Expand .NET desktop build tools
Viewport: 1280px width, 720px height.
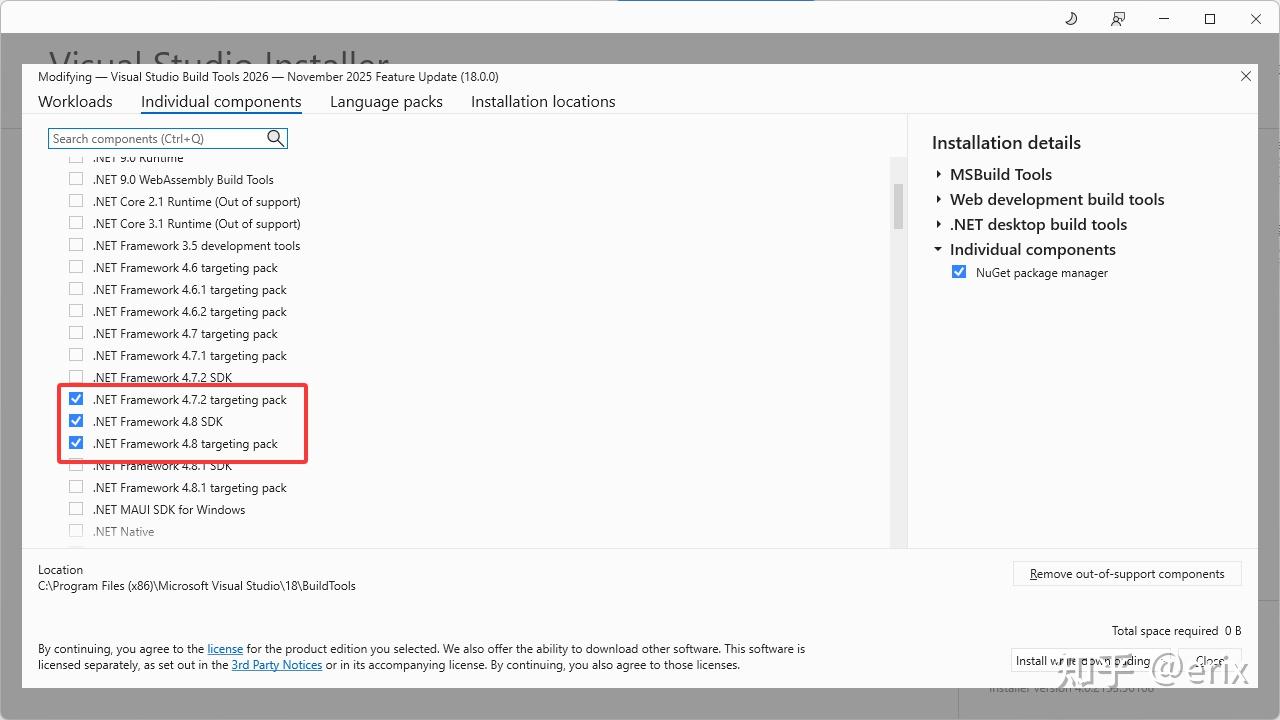click(939, 224)
